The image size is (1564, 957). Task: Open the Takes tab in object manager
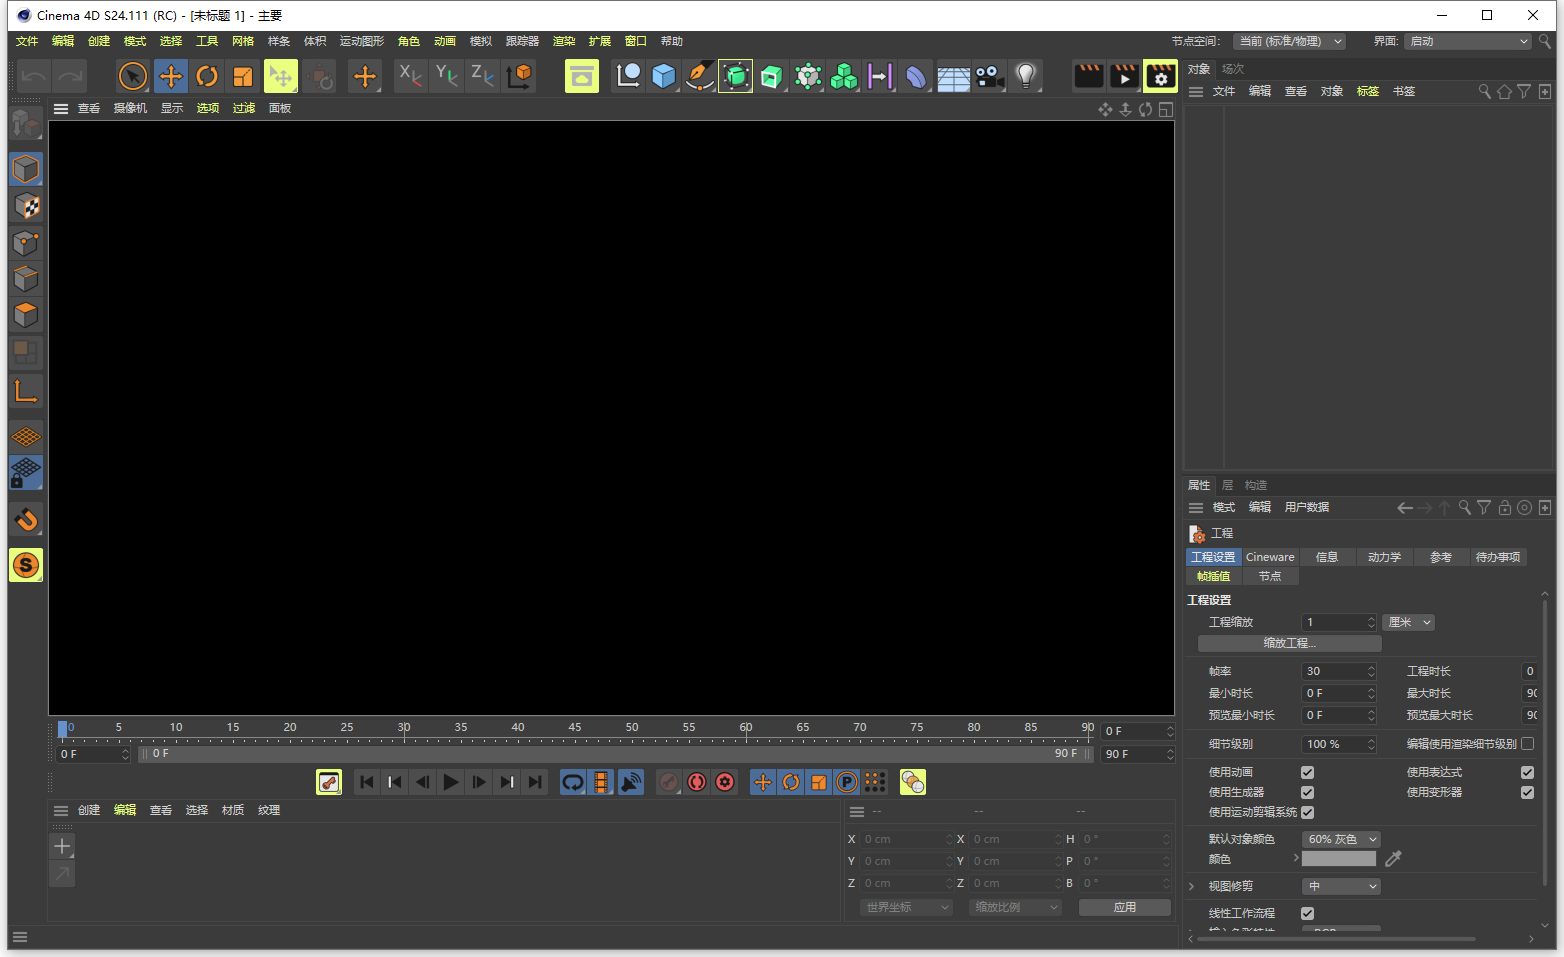1233,69
